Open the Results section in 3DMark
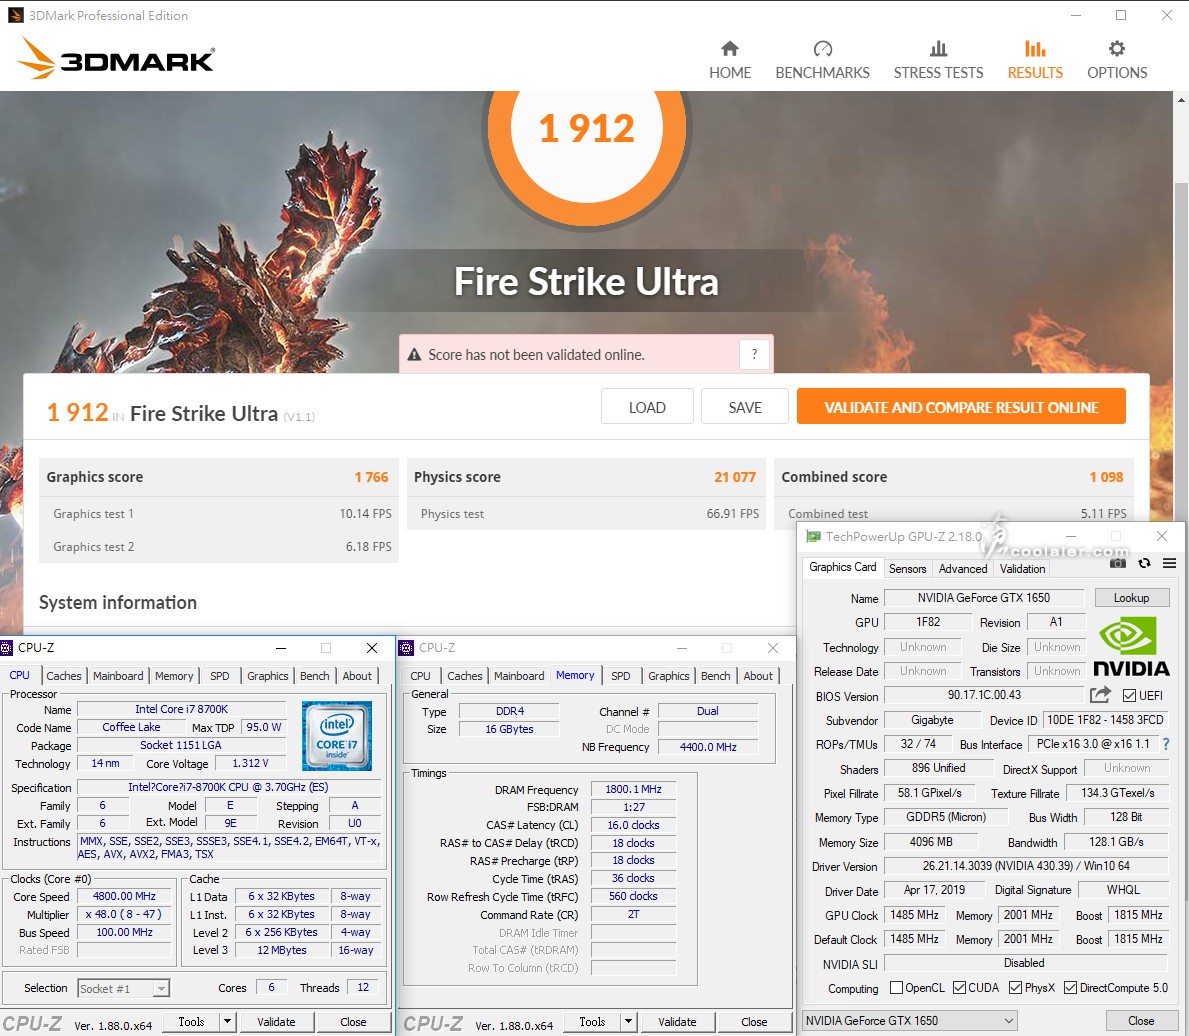This screenshot has width=1189, height=1036. tap(1035, 61)
